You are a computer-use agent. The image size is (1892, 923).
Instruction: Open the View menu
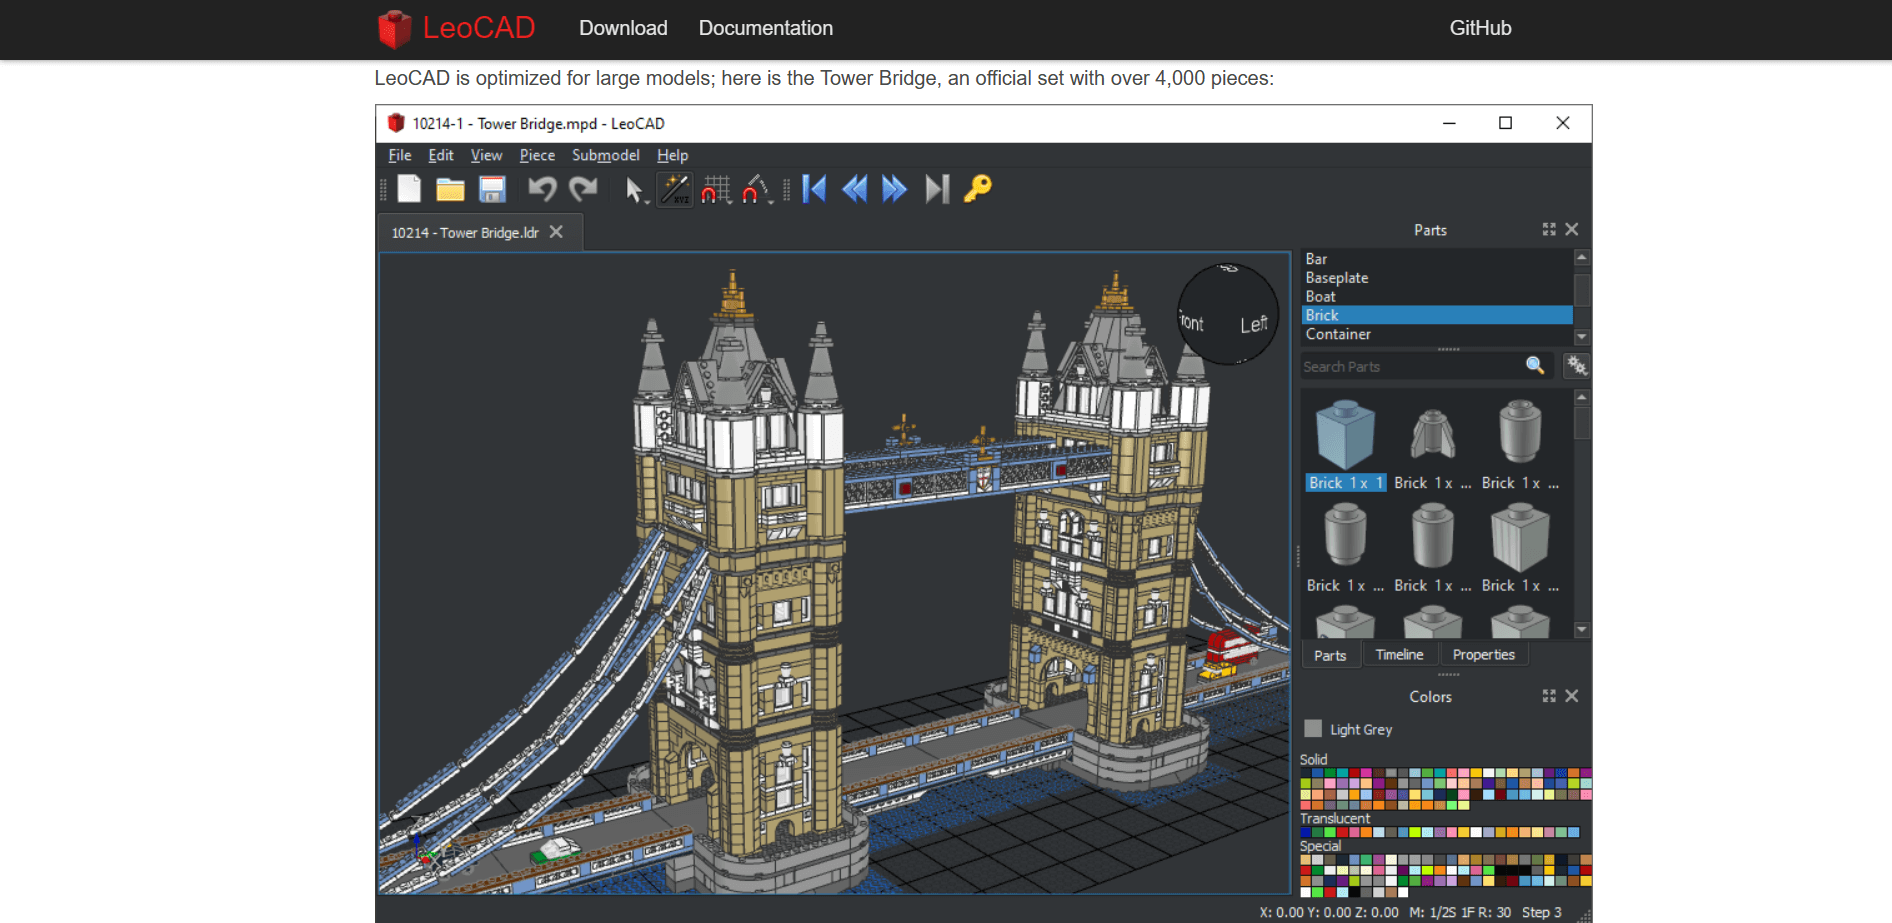click(x=486, y=155)
